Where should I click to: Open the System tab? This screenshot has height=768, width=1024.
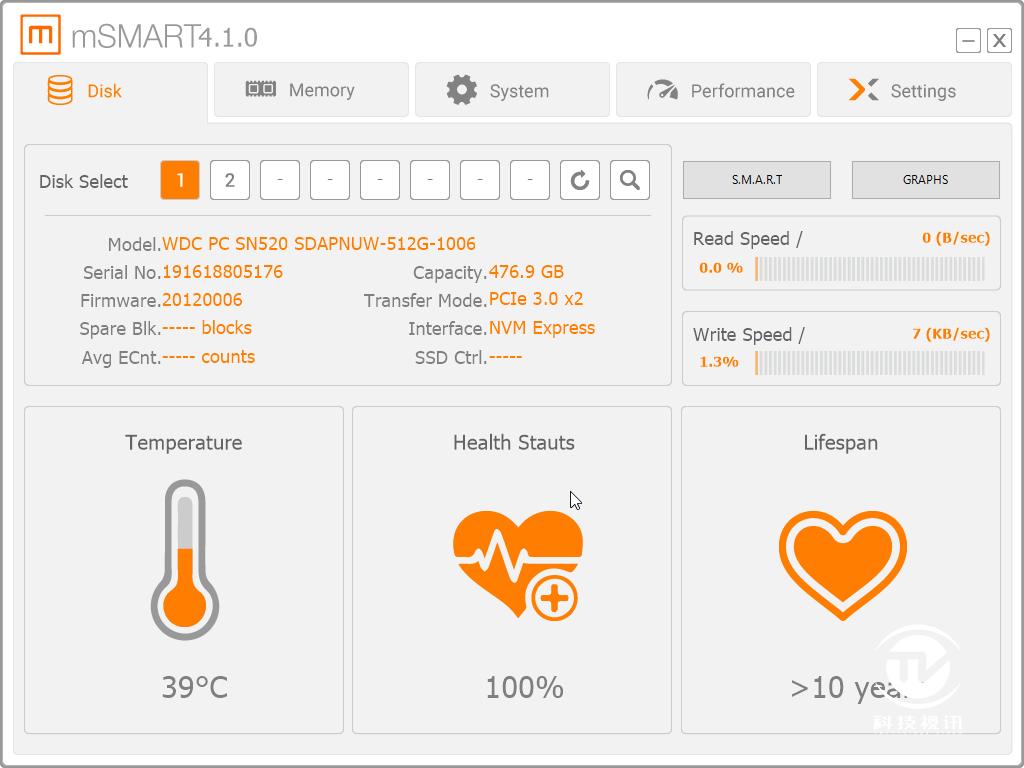(513, 89)
